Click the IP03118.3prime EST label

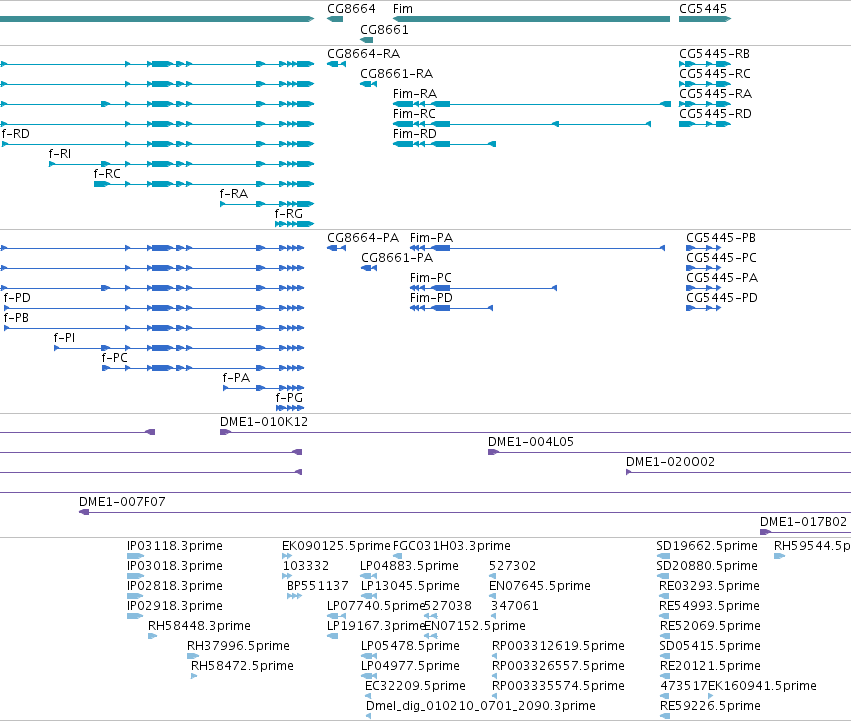tap(175, 546)
